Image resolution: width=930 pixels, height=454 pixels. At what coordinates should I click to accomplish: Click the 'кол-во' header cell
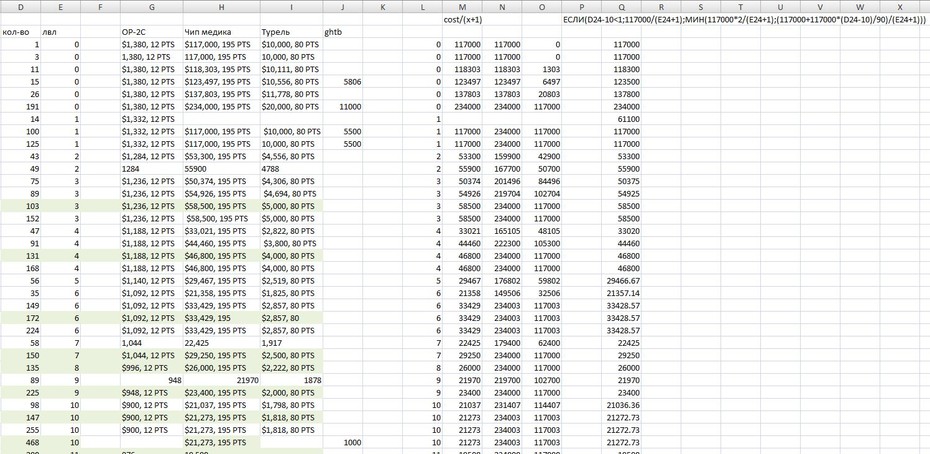(20, 32)
